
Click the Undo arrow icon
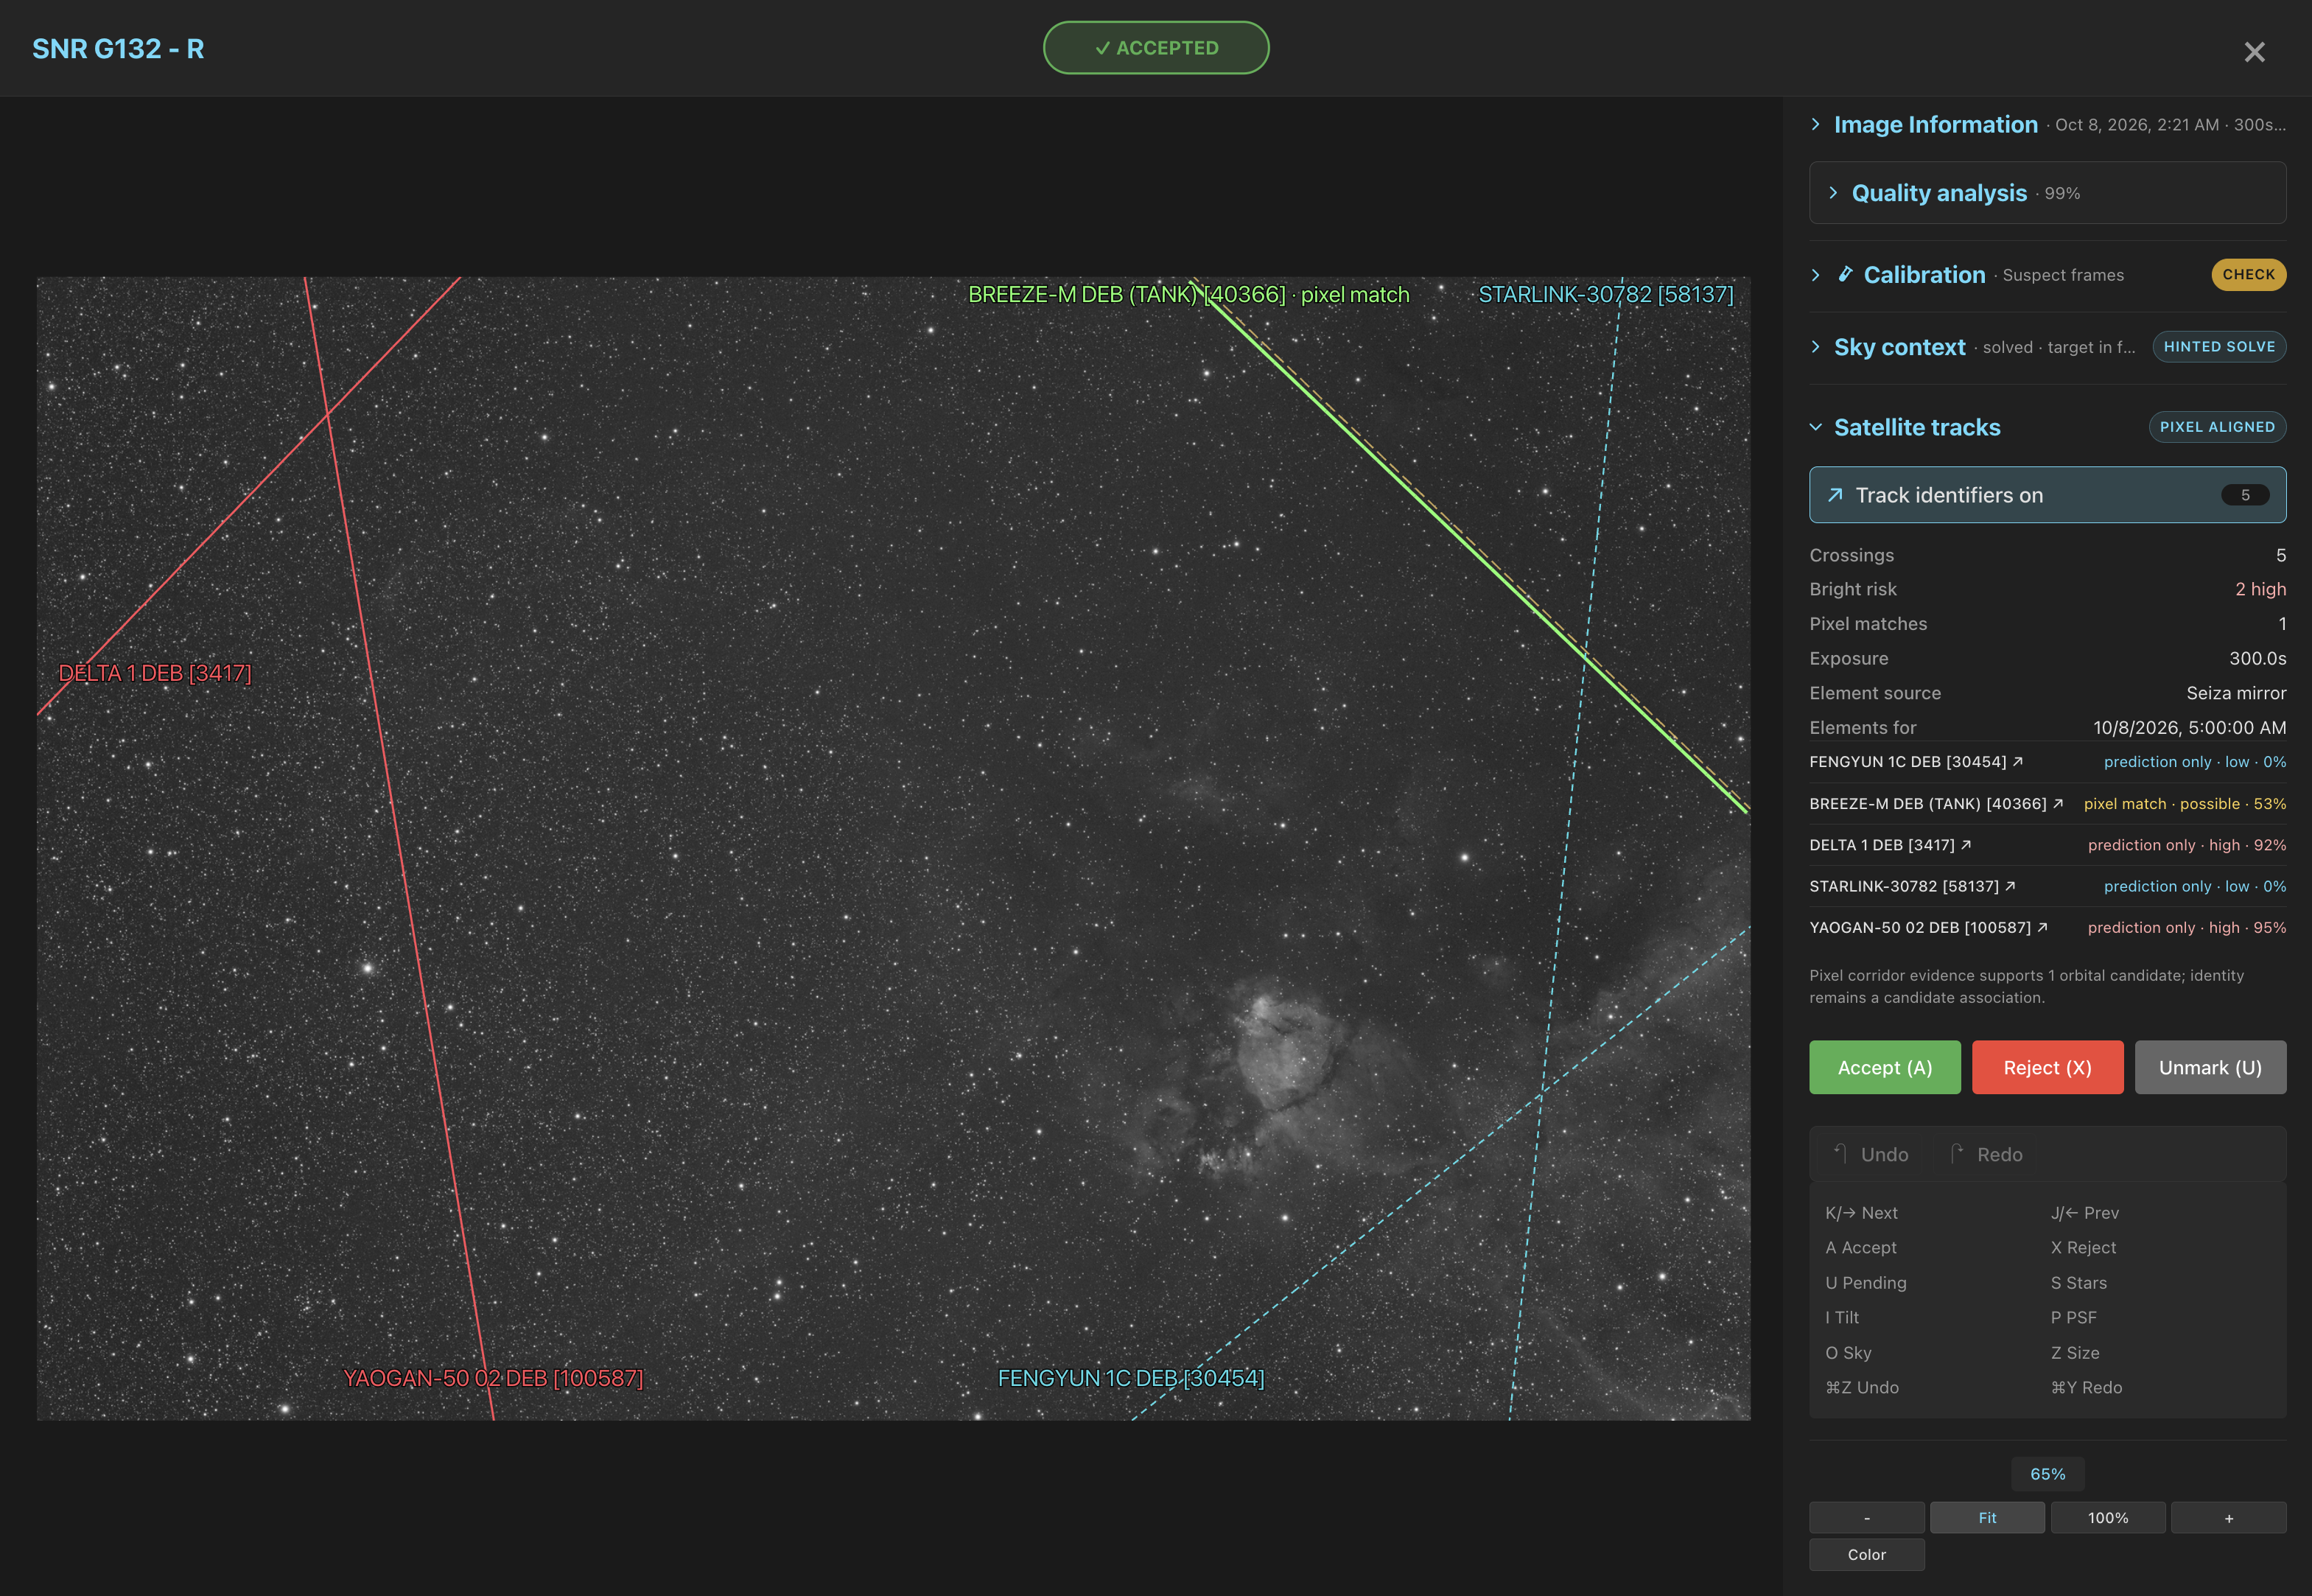(1840, 1154)
